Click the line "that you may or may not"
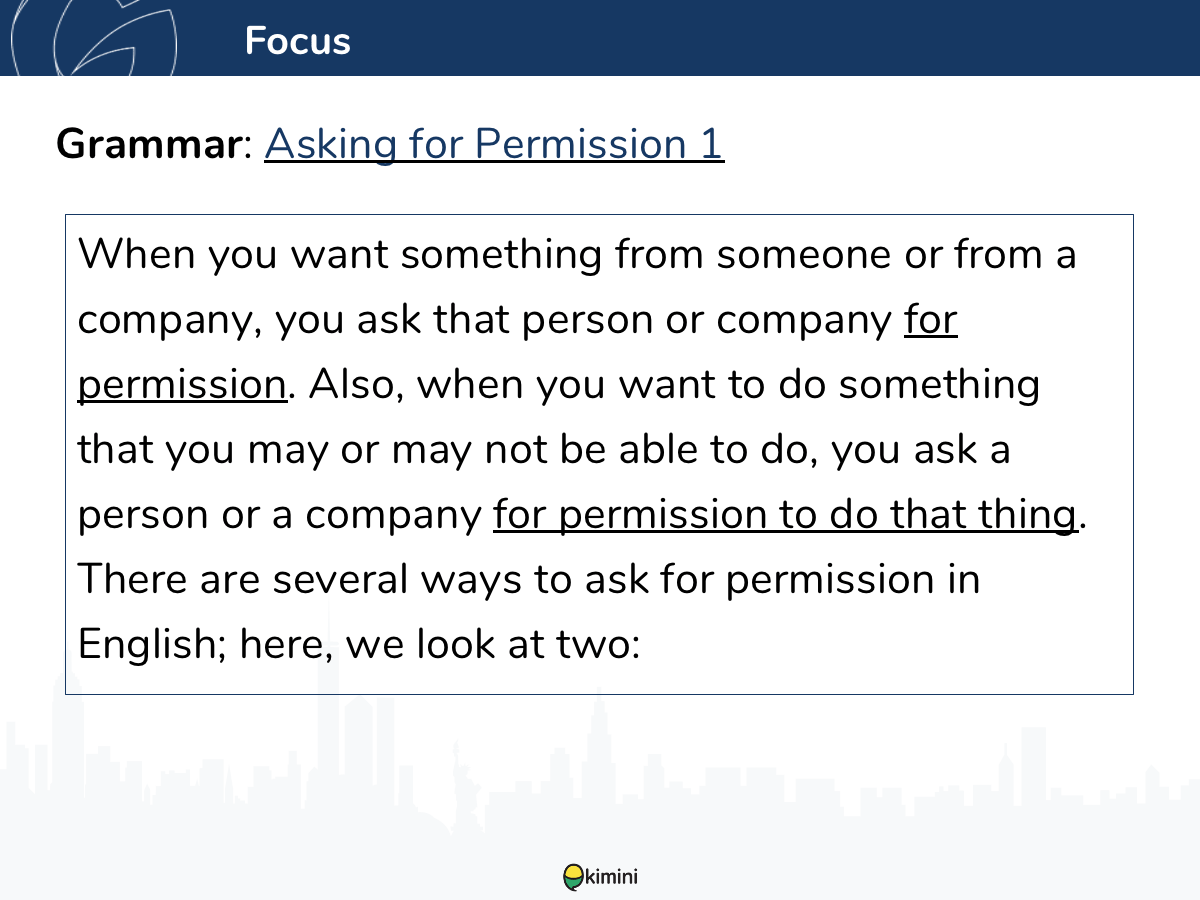Viewport: 1200px width, 900px height. click(544, 451)
